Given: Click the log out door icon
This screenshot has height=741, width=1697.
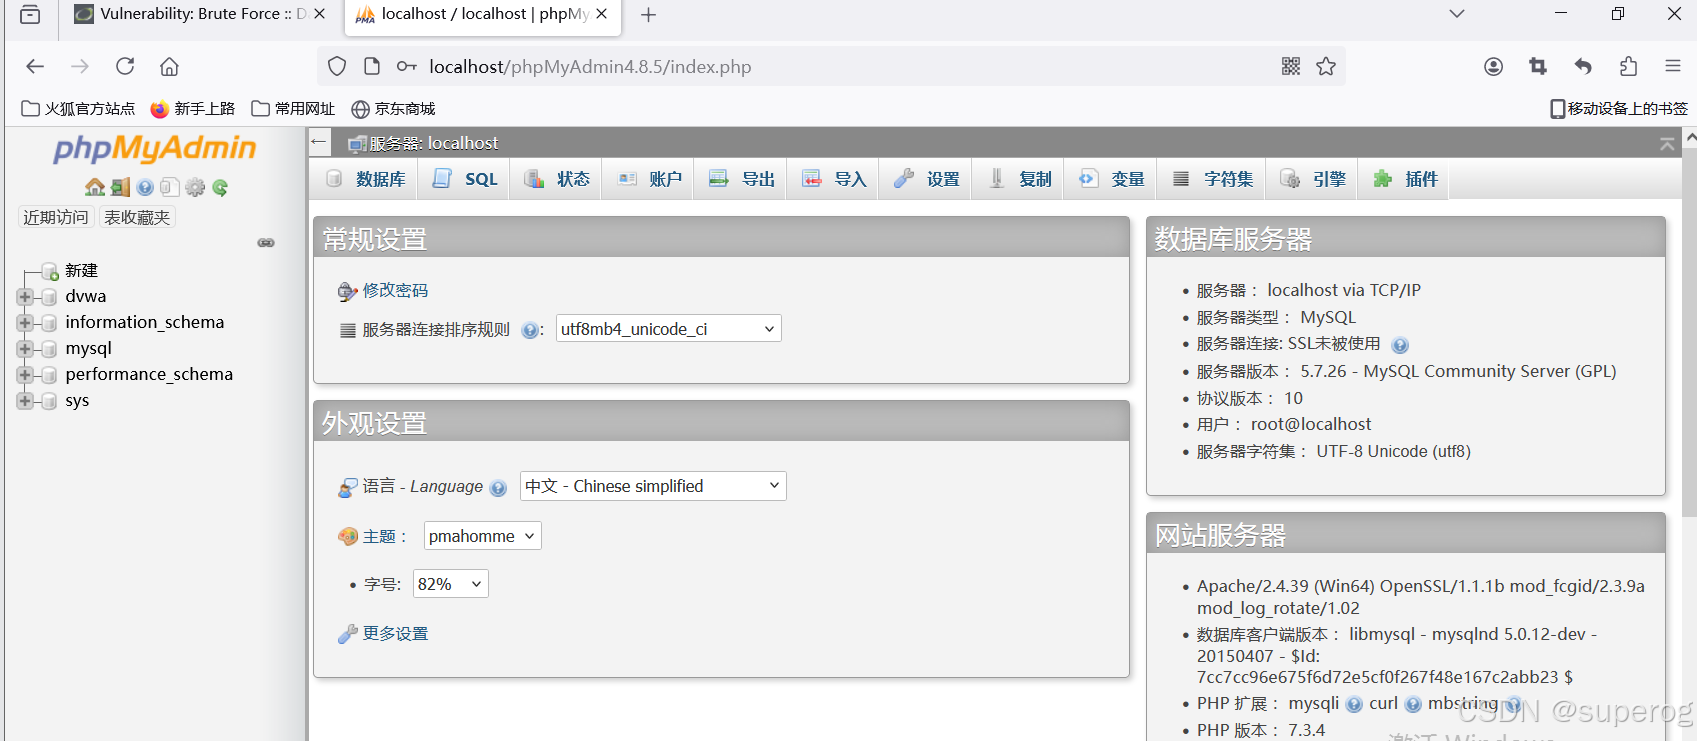Looking at the screenshot, I should [121, 187].
